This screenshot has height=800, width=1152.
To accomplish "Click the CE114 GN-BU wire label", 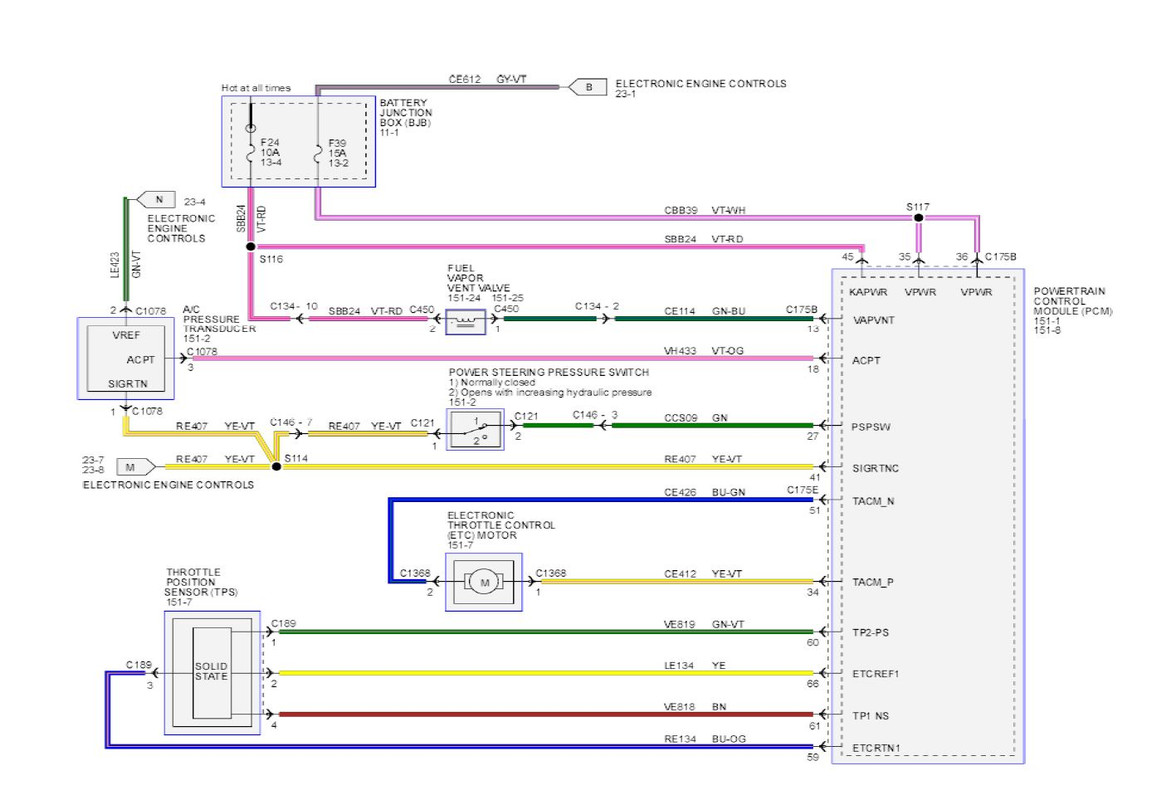I will tap(704, 311).
